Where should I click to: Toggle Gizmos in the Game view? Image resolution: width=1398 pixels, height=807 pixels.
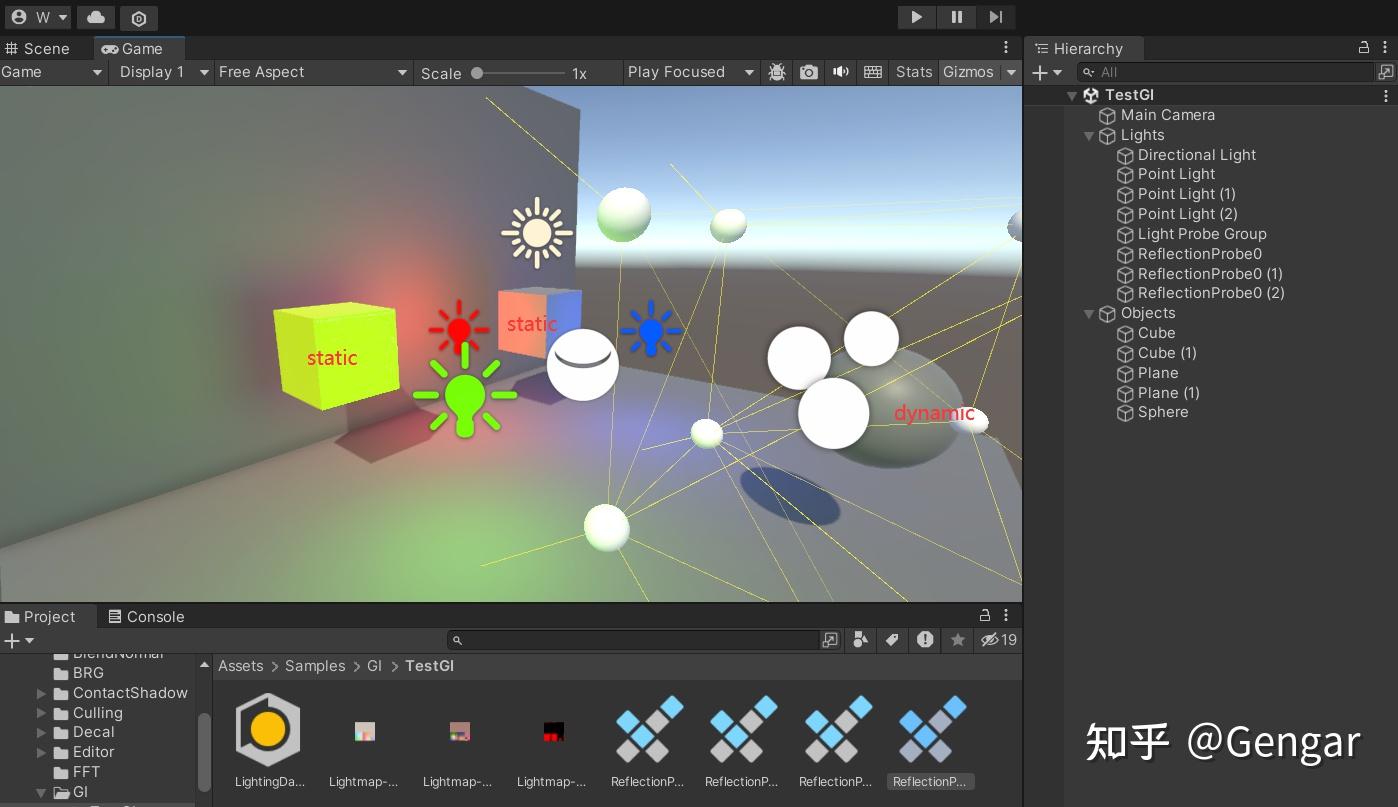(x=969, y=72)
